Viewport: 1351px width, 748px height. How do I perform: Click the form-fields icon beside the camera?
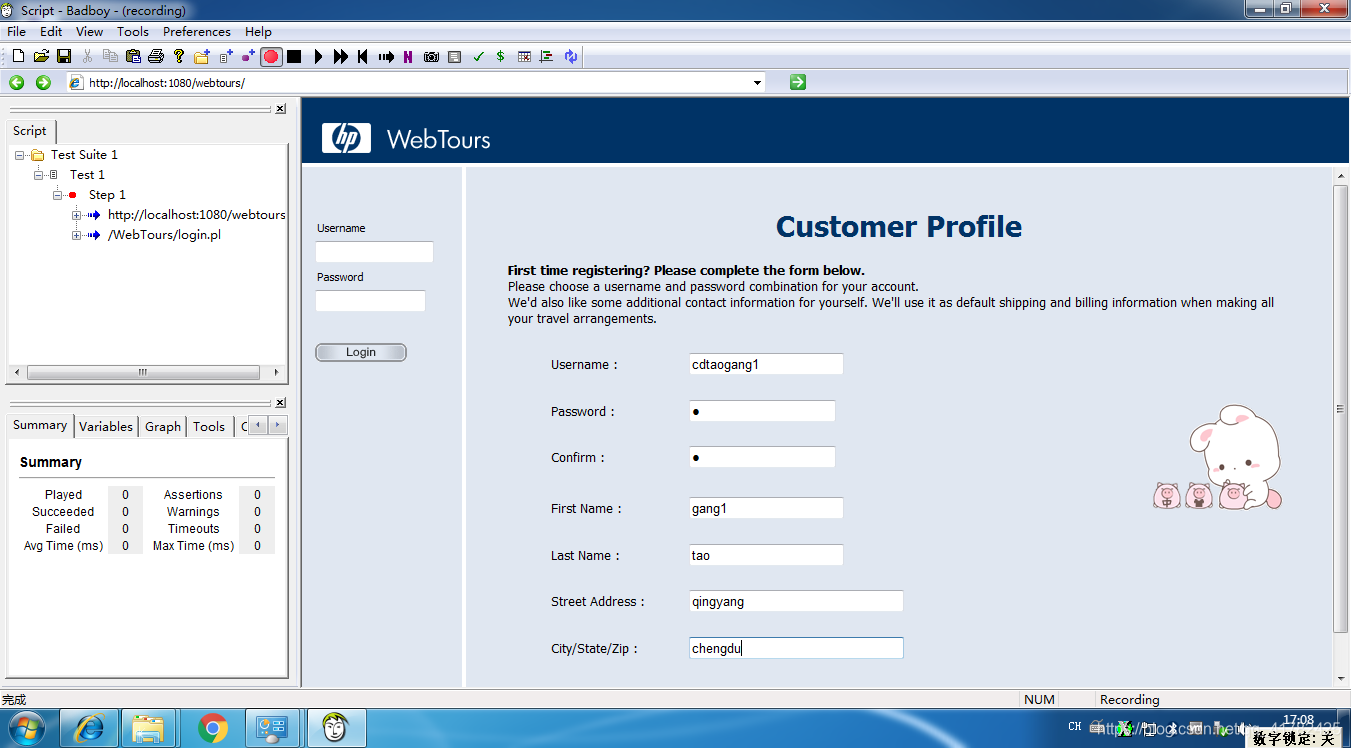454,57
